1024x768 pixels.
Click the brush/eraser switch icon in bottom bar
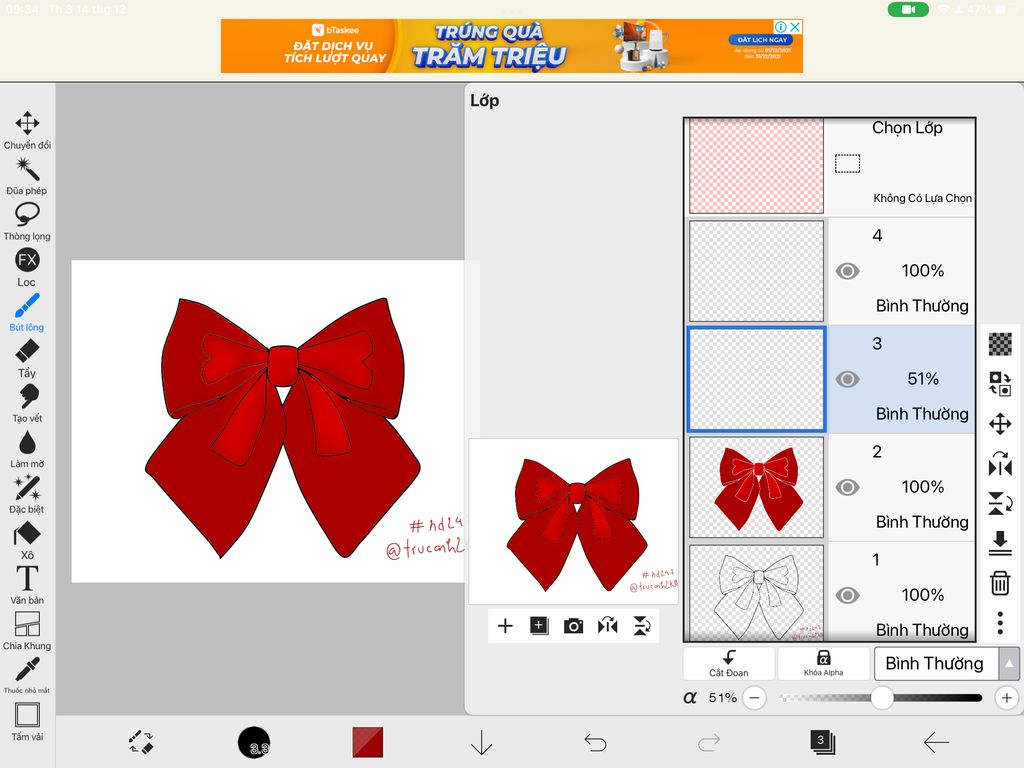point(140,743)
